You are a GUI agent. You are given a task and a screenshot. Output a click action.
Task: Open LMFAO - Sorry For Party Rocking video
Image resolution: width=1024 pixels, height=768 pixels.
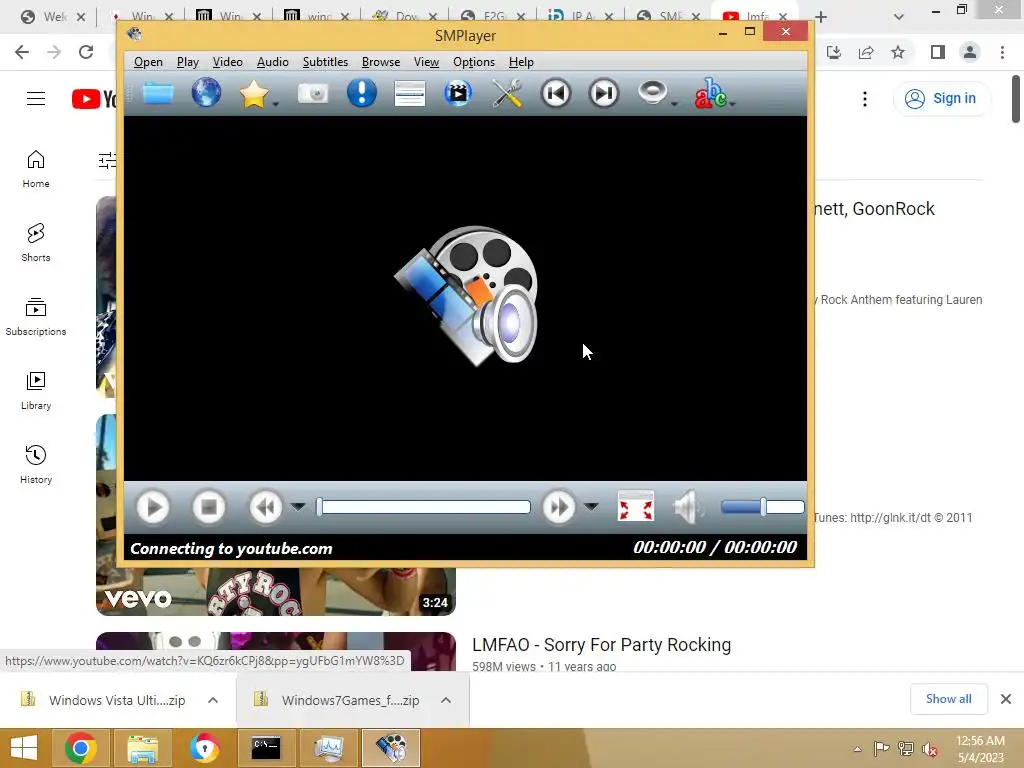point(601,645)
